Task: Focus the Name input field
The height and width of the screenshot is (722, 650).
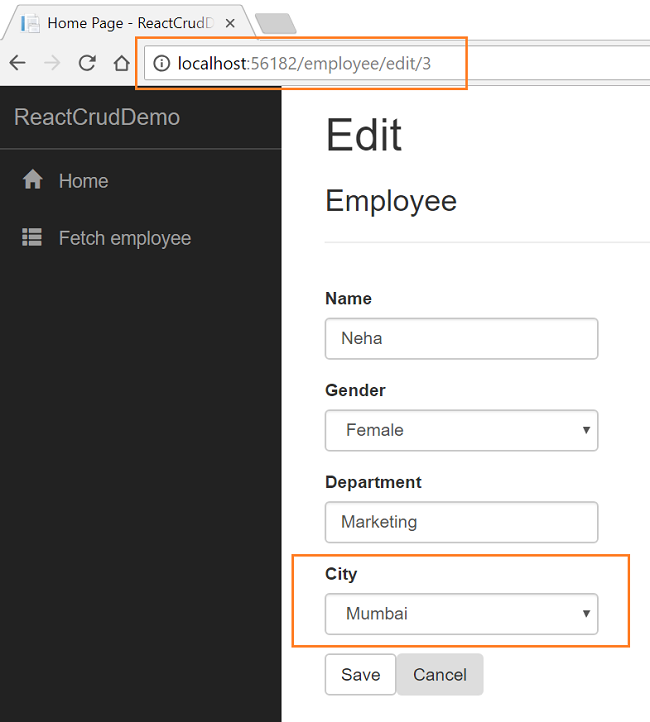Action: pos(461,338)
